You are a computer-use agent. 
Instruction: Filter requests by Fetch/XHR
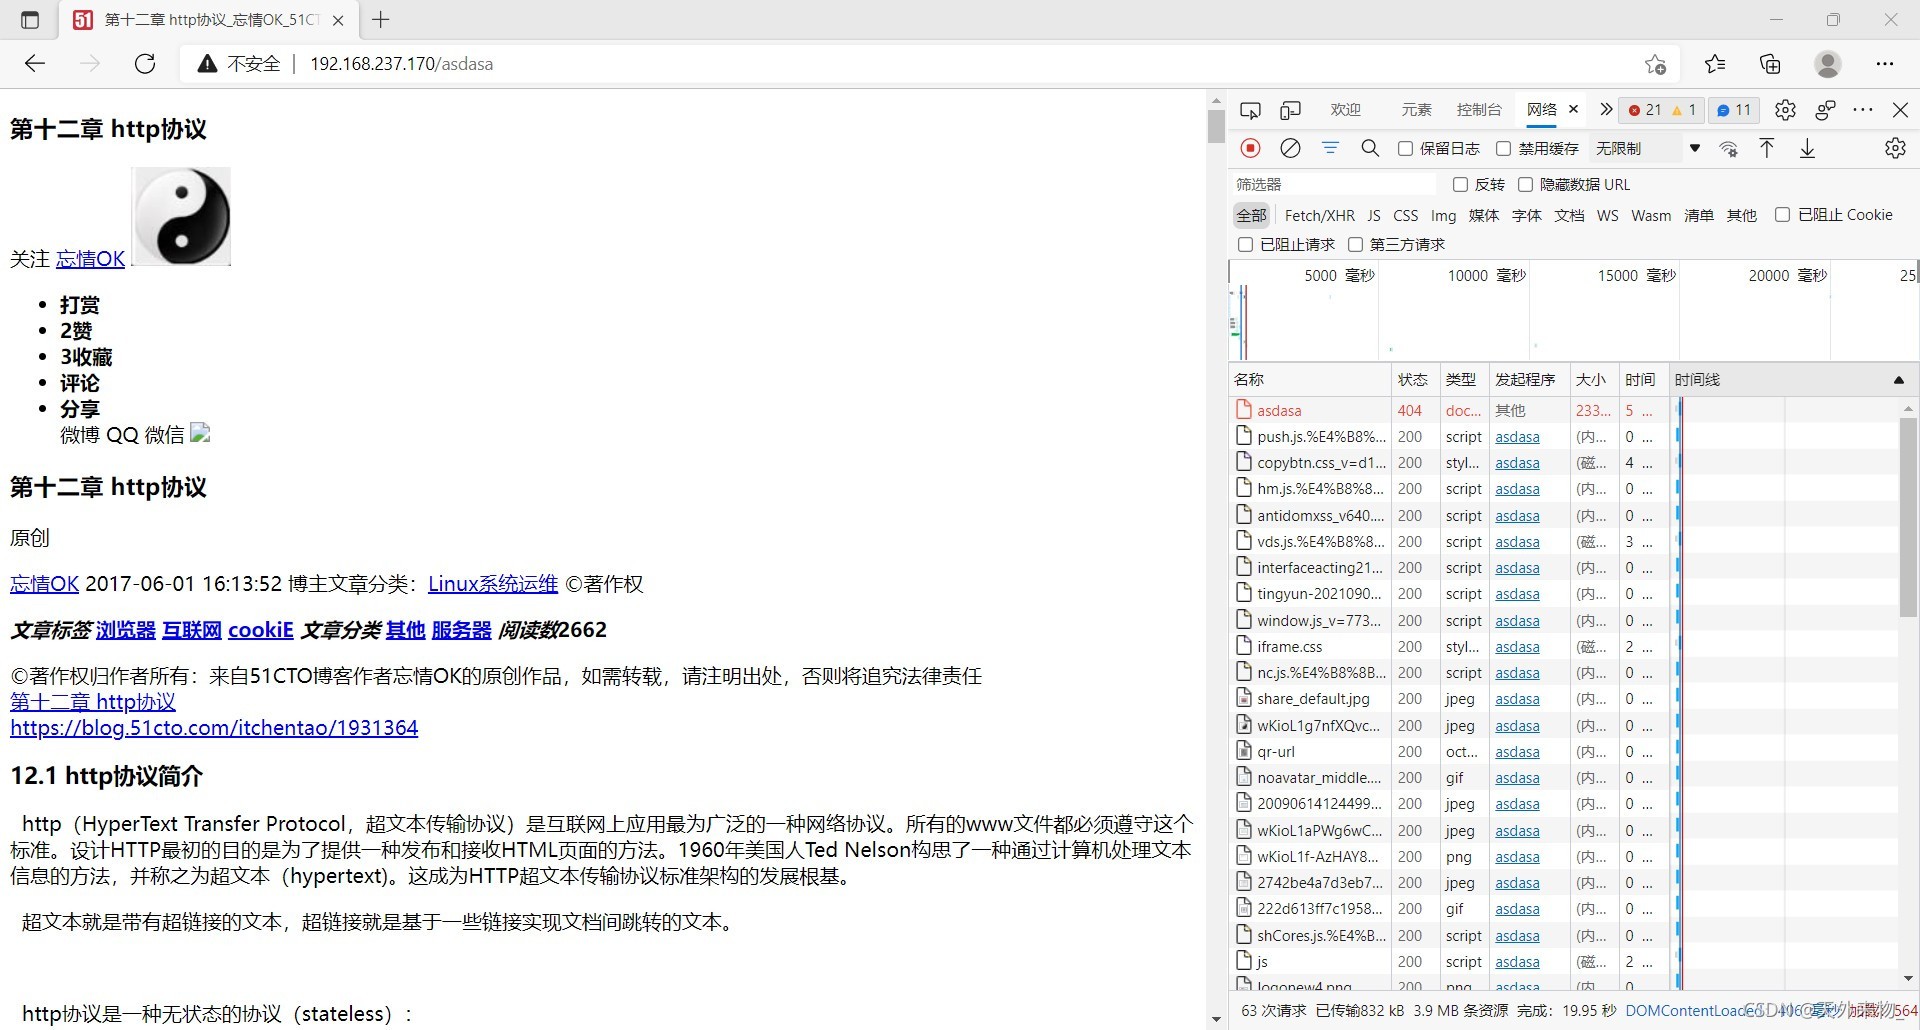tap(1319, 215)
